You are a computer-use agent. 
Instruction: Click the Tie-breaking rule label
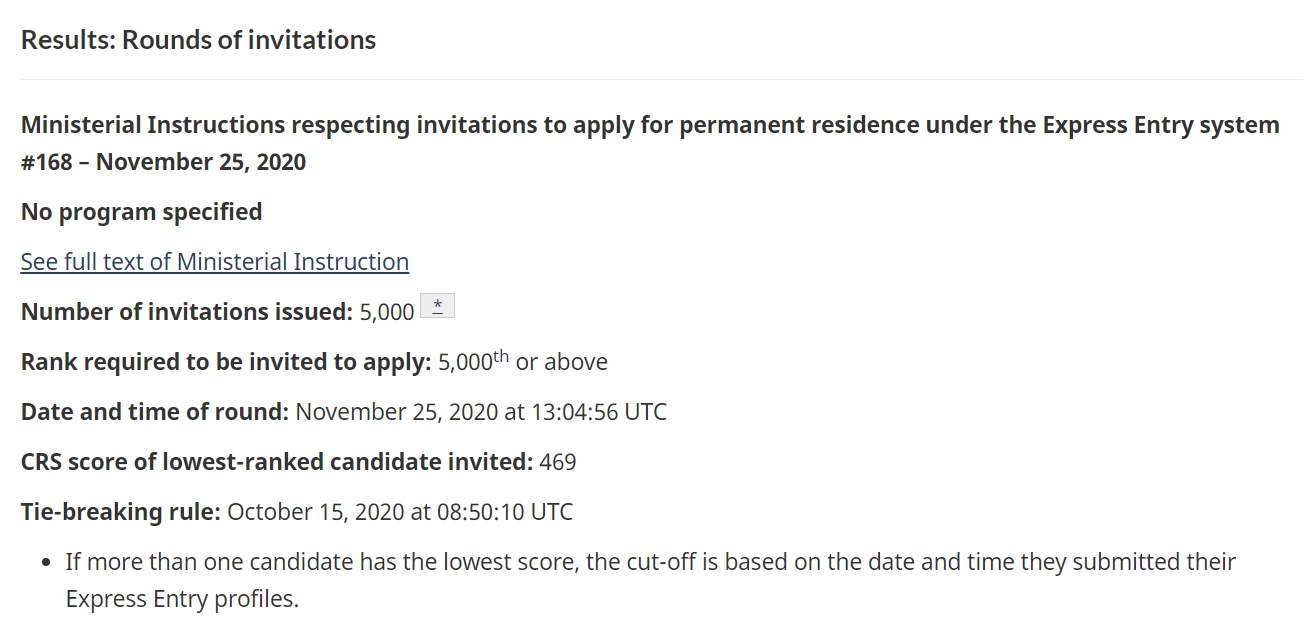121,512
